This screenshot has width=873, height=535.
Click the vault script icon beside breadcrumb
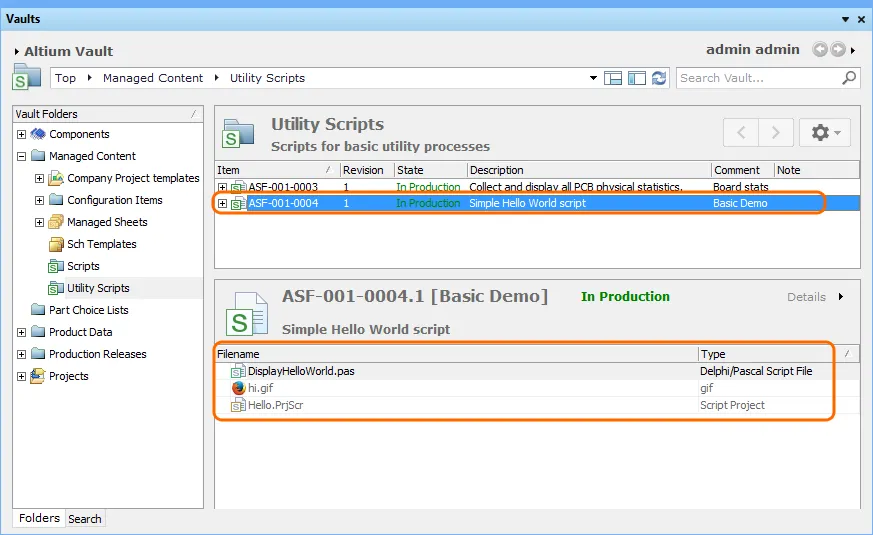coord(26,77)
